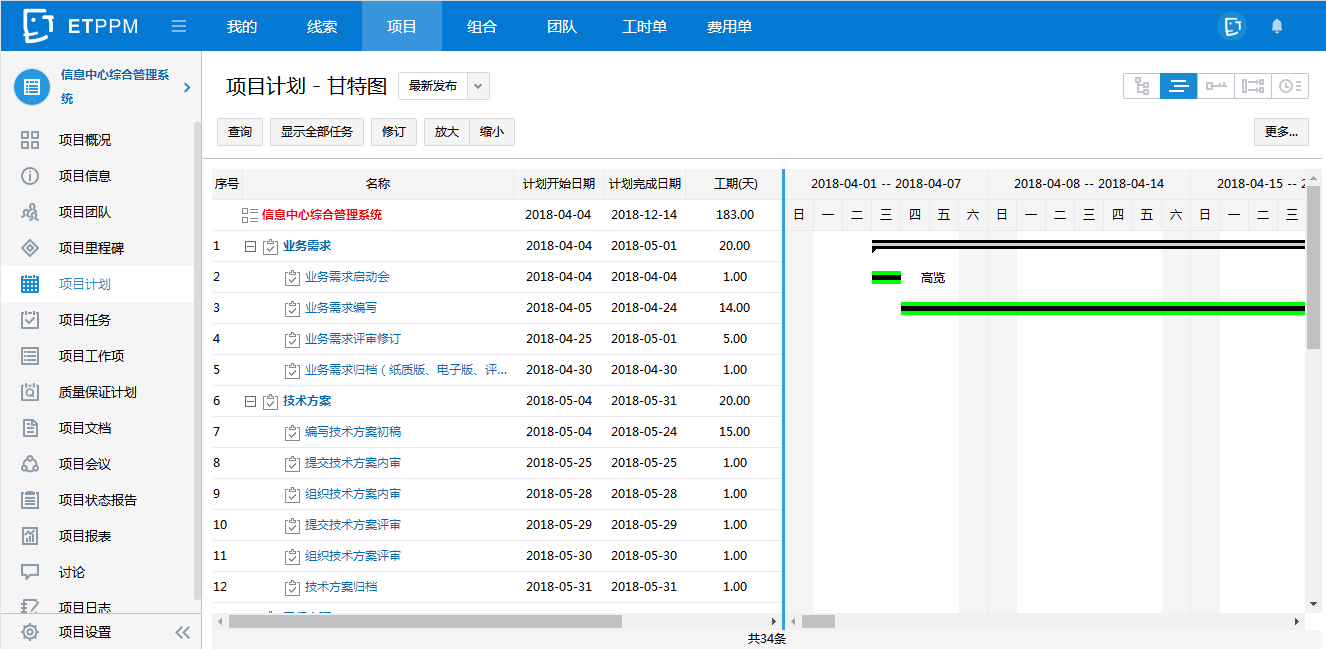The height and width of the screenshot is (649, 1326).
Task: Open 项目计划 in the sidebar
Action: [x=85, y=284]
